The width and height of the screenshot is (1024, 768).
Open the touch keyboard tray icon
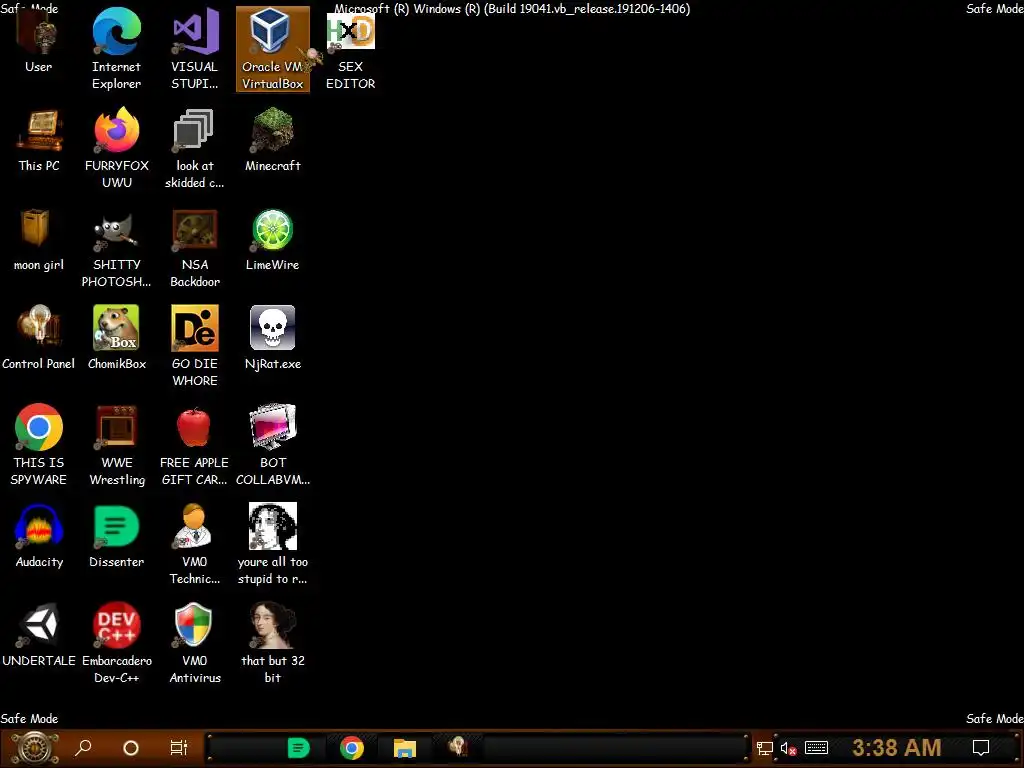coord(816,748)
